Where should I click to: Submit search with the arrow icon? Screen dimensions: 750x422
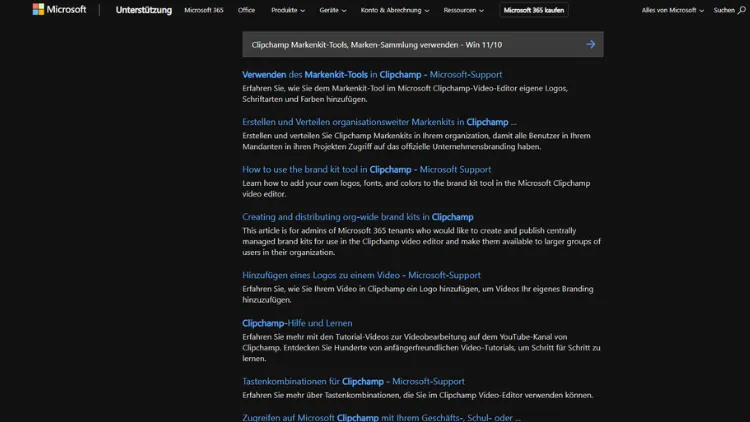pyautogui.click(x=590, y=44)
